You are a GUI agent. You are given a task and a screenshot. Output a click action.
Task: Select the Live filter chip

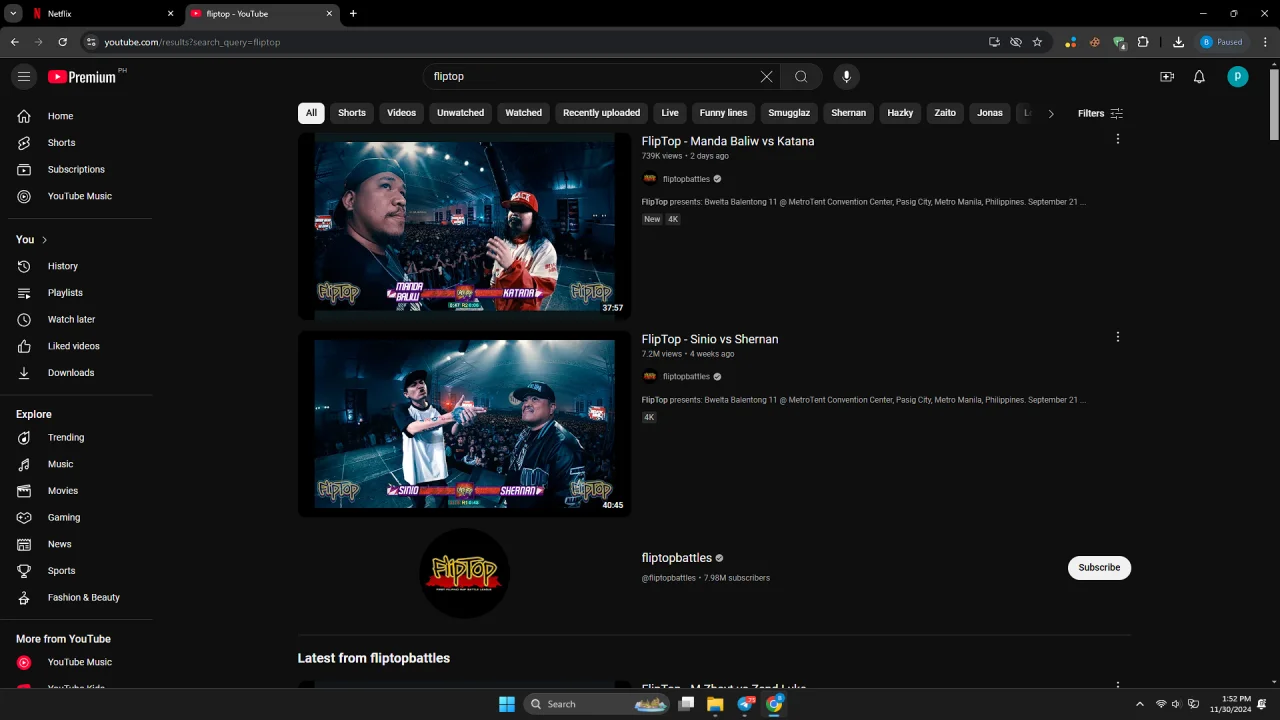coord(670,113)
